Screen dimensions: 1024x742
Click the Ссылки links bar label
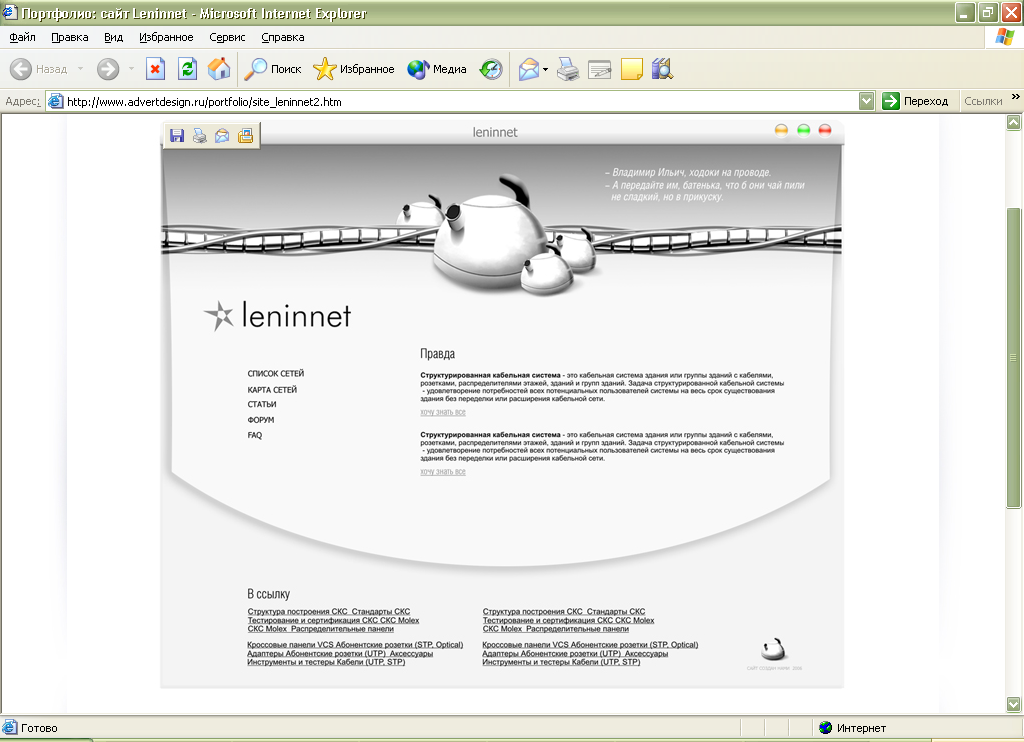(x=983, y=101)
